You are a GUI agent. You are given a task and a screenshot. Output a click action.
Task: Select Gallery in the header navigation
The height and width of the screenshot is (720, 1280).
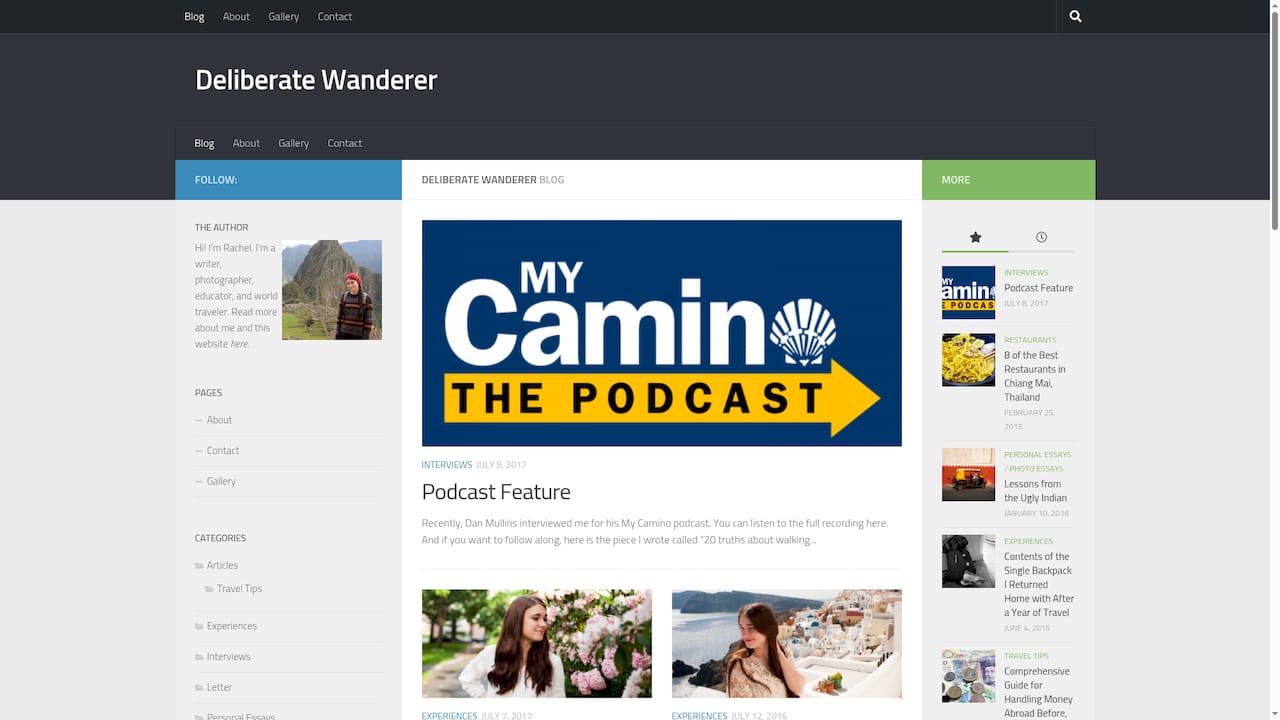coord(294,143)
